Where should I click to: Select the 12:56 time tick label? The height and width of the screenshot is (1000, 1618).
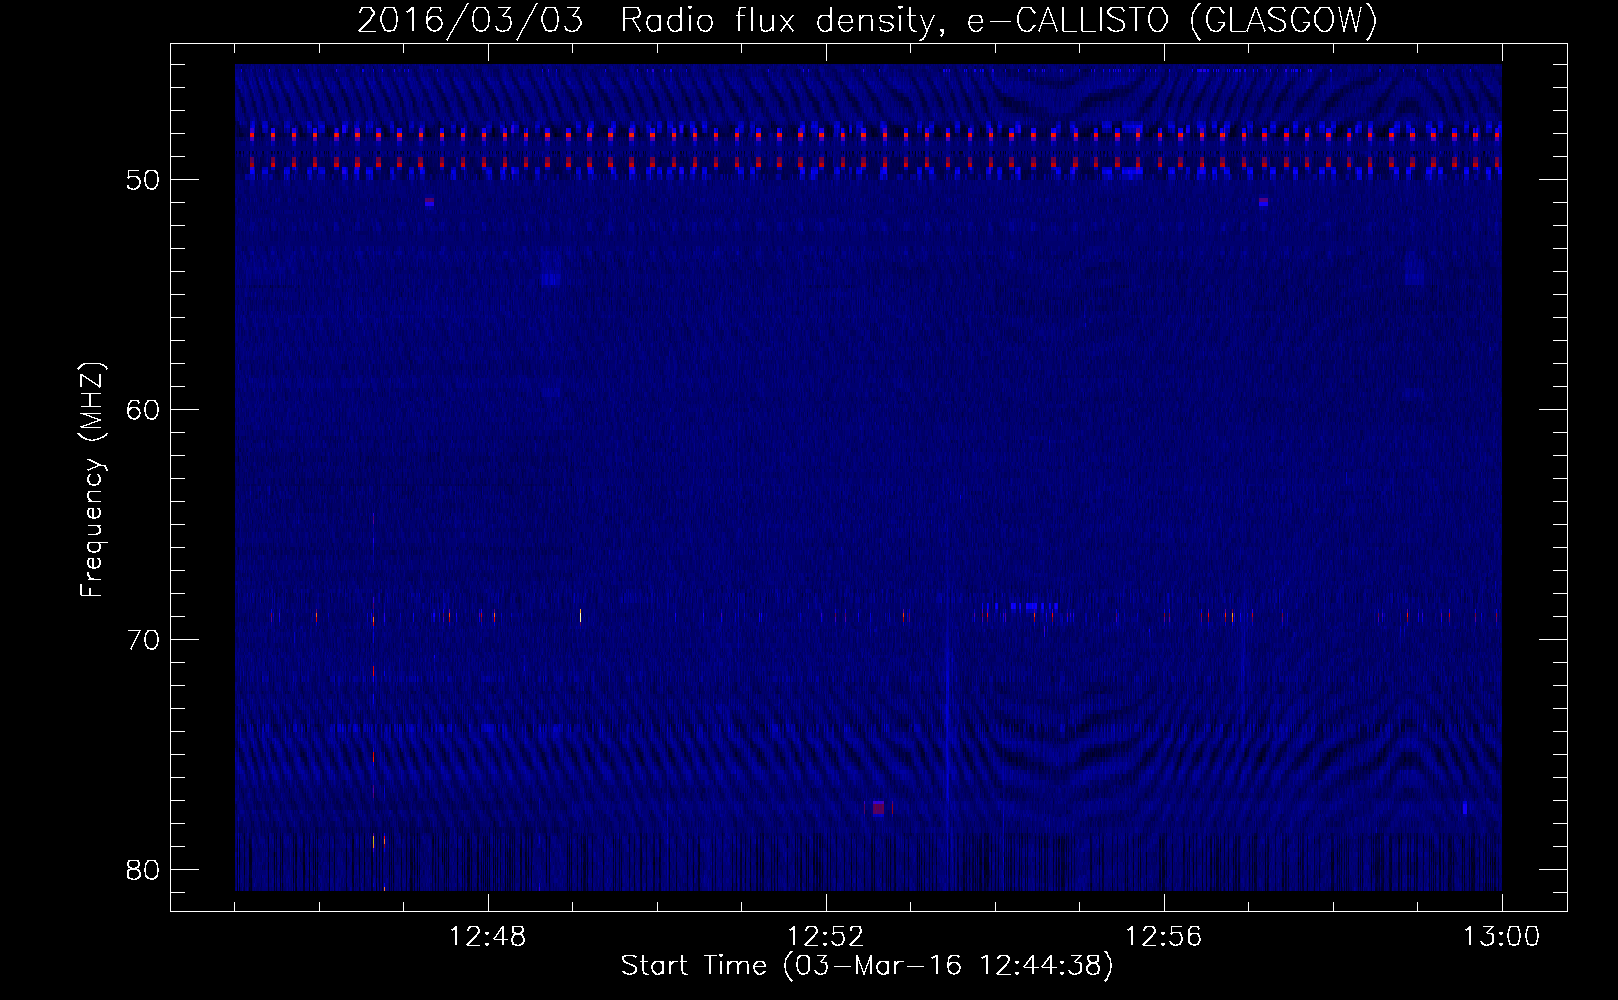click(1164, 937)
